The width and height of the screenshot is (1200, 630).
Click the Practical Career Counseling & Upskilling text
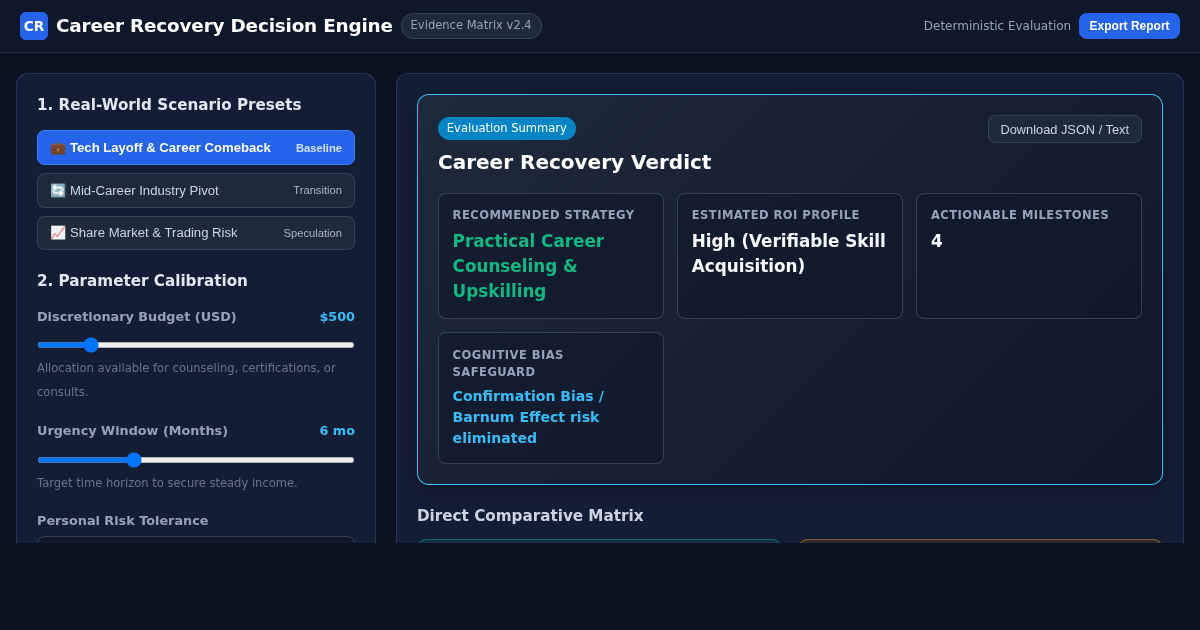(x=528, y=266)
